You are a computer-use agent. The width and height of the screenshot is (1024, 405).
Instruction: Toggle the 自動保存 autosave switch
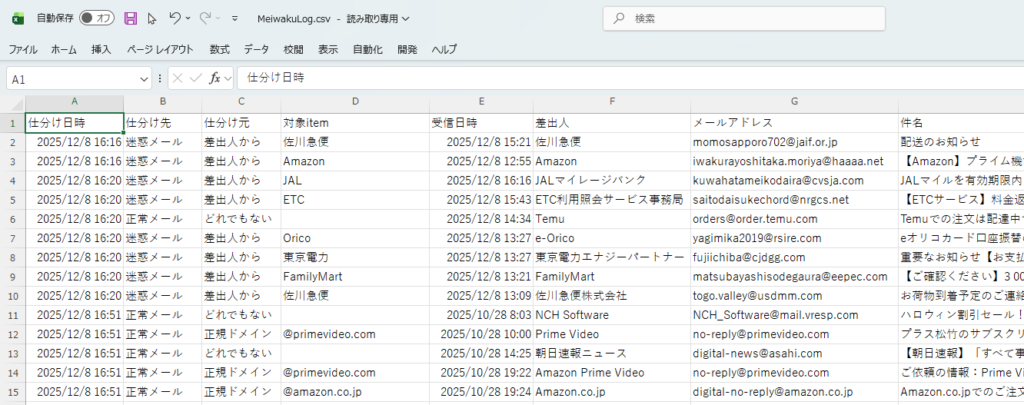(x=97, y=18)
